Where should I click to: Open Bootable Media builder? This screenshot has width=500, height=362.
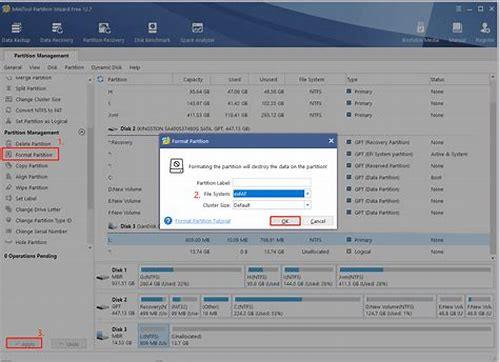[421, 33]
